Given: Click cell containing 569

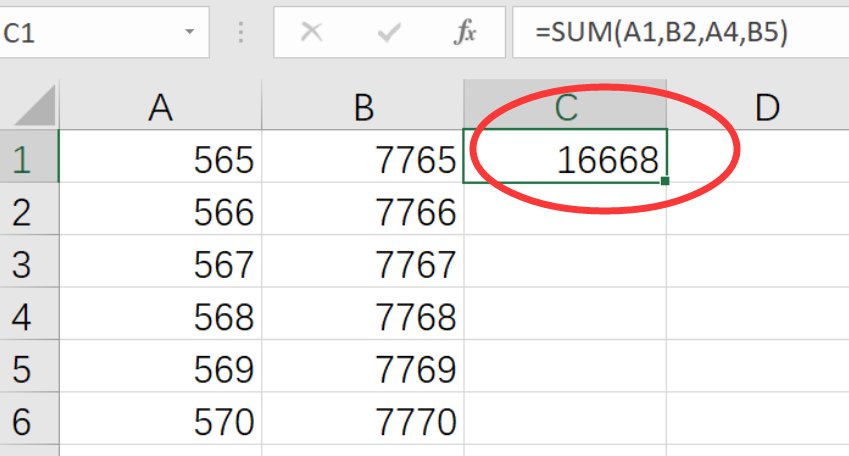Looking at the screenshot, I should point(160,367).
